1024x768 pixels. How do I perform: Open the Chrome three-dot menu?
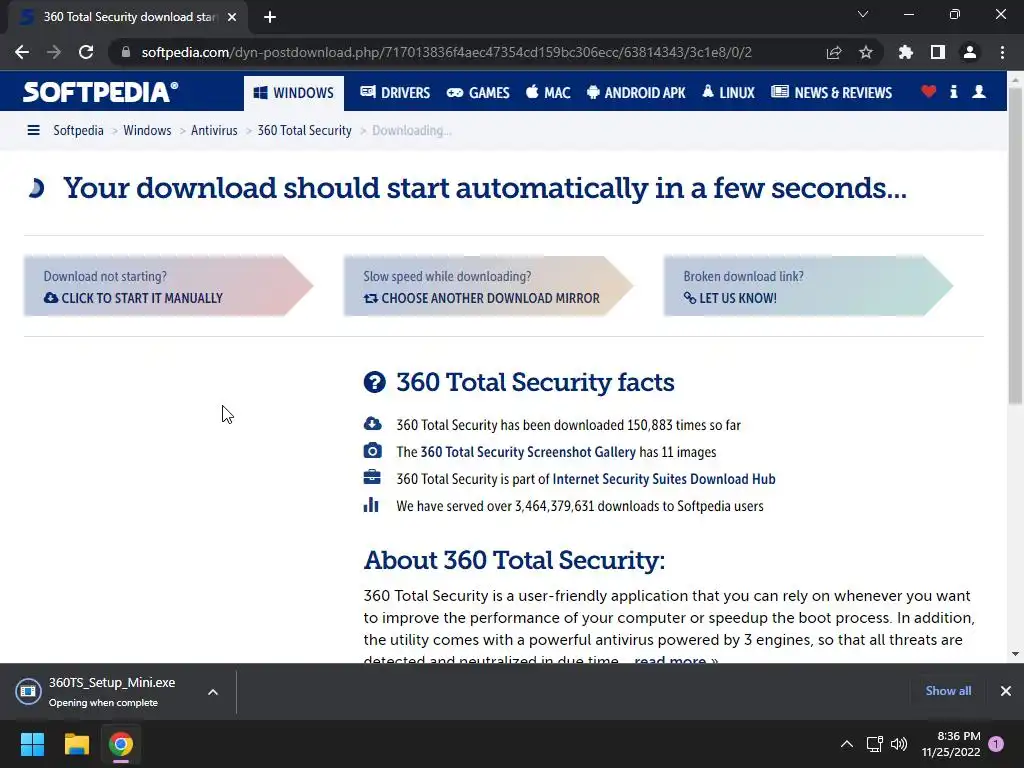(x=1002, y=52)
